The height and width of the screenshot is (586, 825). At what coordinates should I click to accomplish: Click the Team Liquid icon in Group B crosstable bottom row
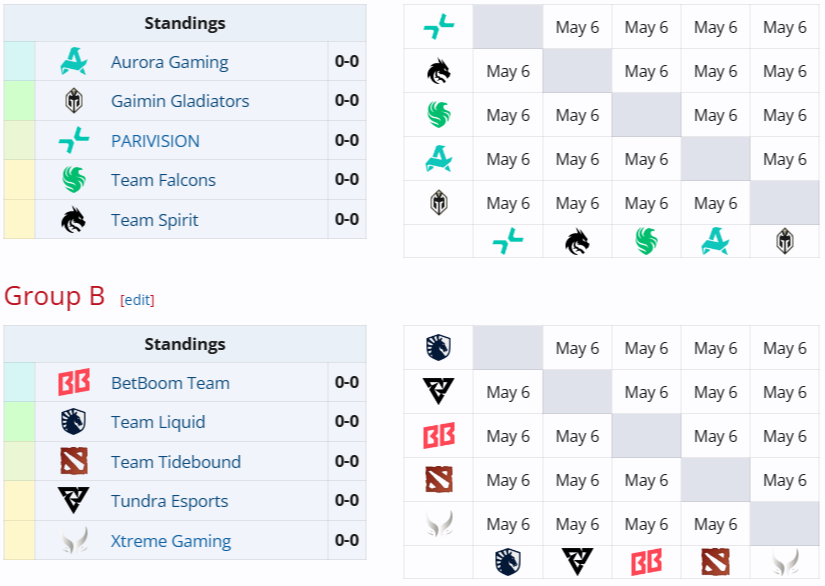tap(508, 562)
